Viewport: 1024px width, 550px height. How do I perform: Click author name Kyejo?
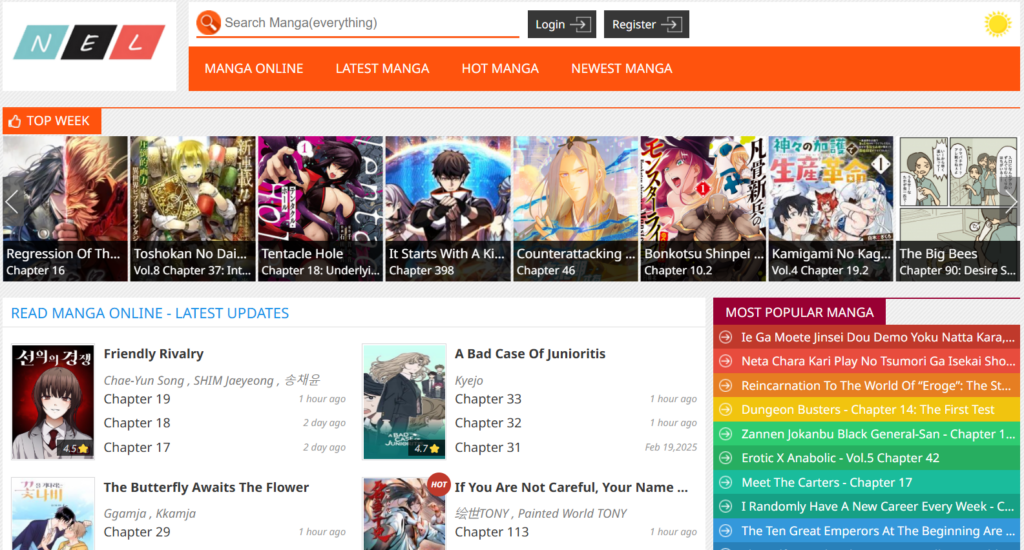(469, 381)
